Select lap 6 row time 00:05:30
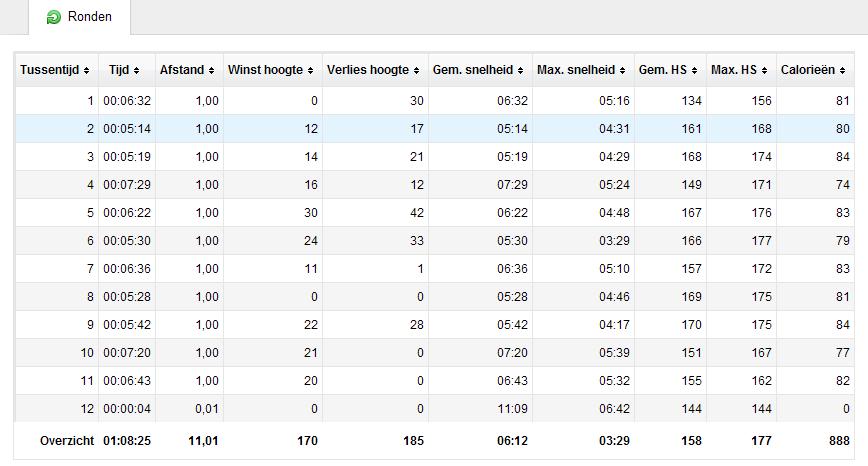The width and height of the screenshot is (868, 466). coord(127,241)
